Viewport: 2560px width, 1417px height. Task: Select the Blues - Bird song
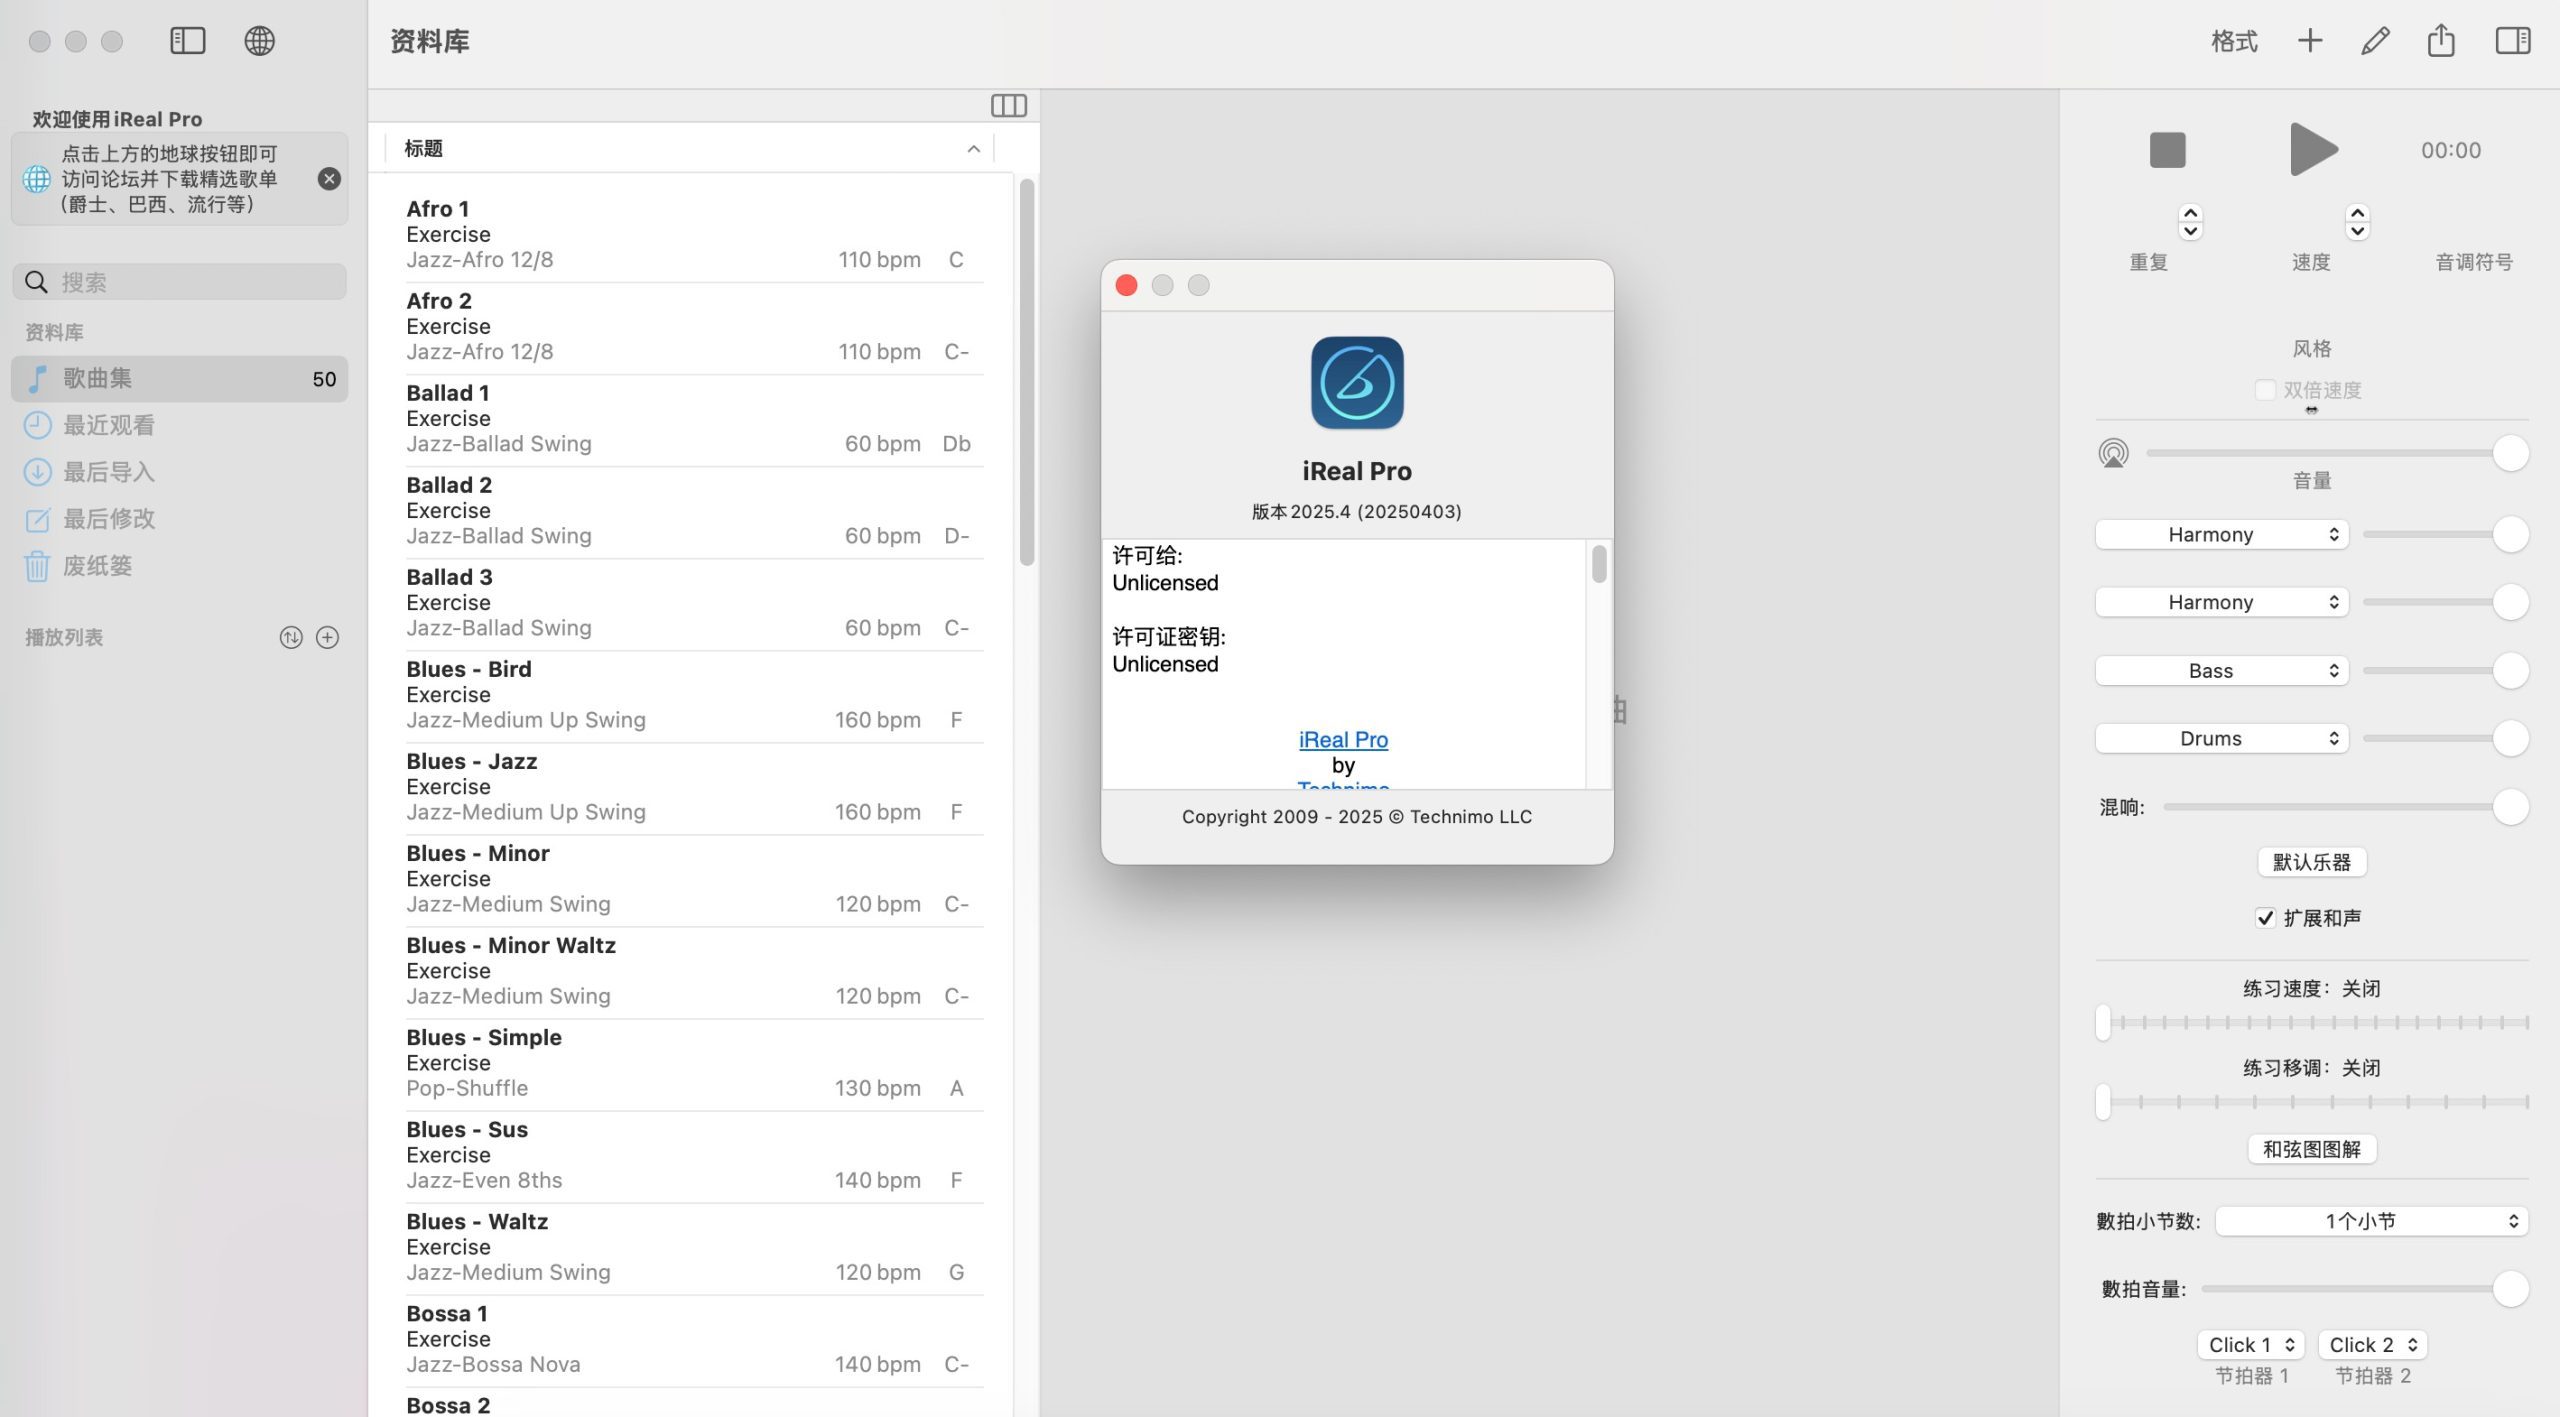(x=694, y=695)
